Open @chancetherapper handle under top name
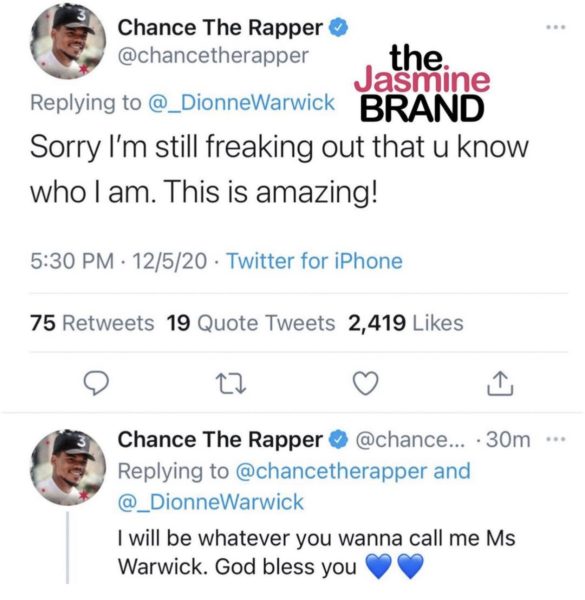The width and height of the screenshot is (585, 600). click(213, 56)
